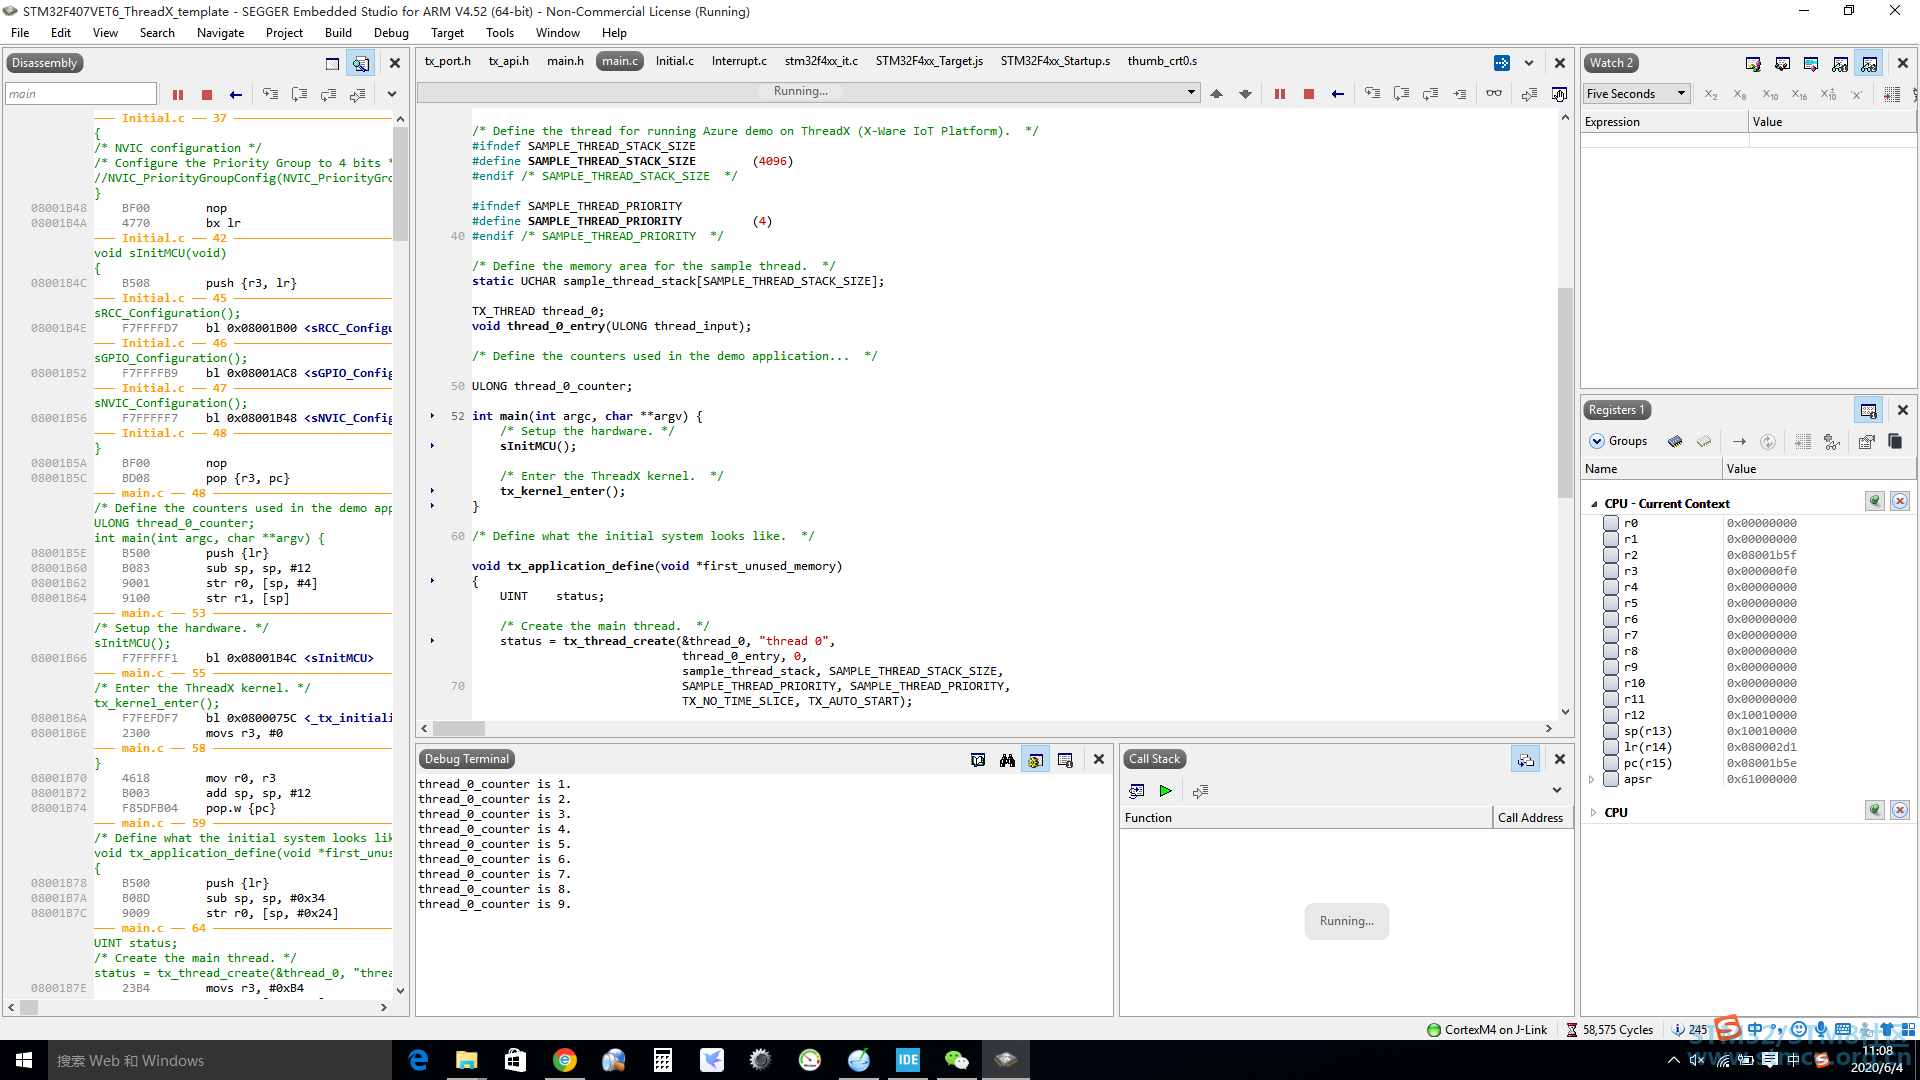Pause execution in the Disassembly toolbar
1920x1080 pixels.
click(178, 94)
